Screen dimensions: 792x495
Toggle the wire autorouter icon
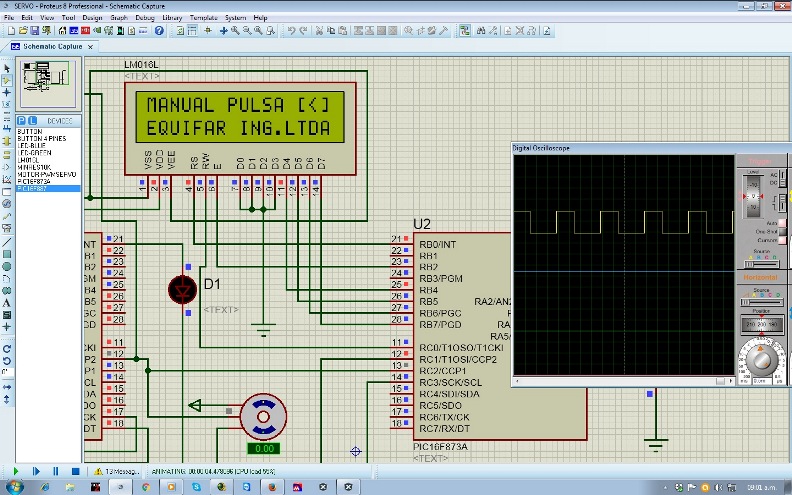pos(465,31)
